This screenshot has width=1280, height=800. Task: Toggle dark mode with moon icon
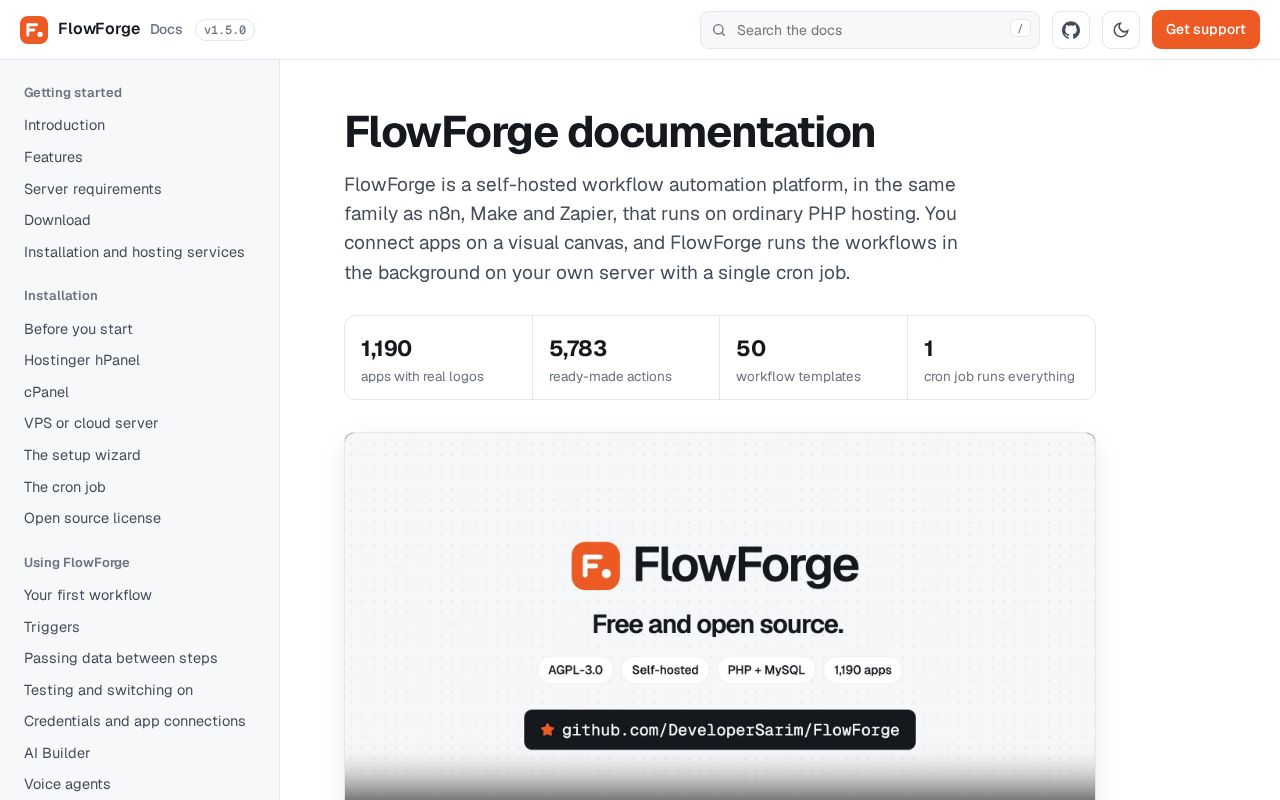pos(1121,30)
